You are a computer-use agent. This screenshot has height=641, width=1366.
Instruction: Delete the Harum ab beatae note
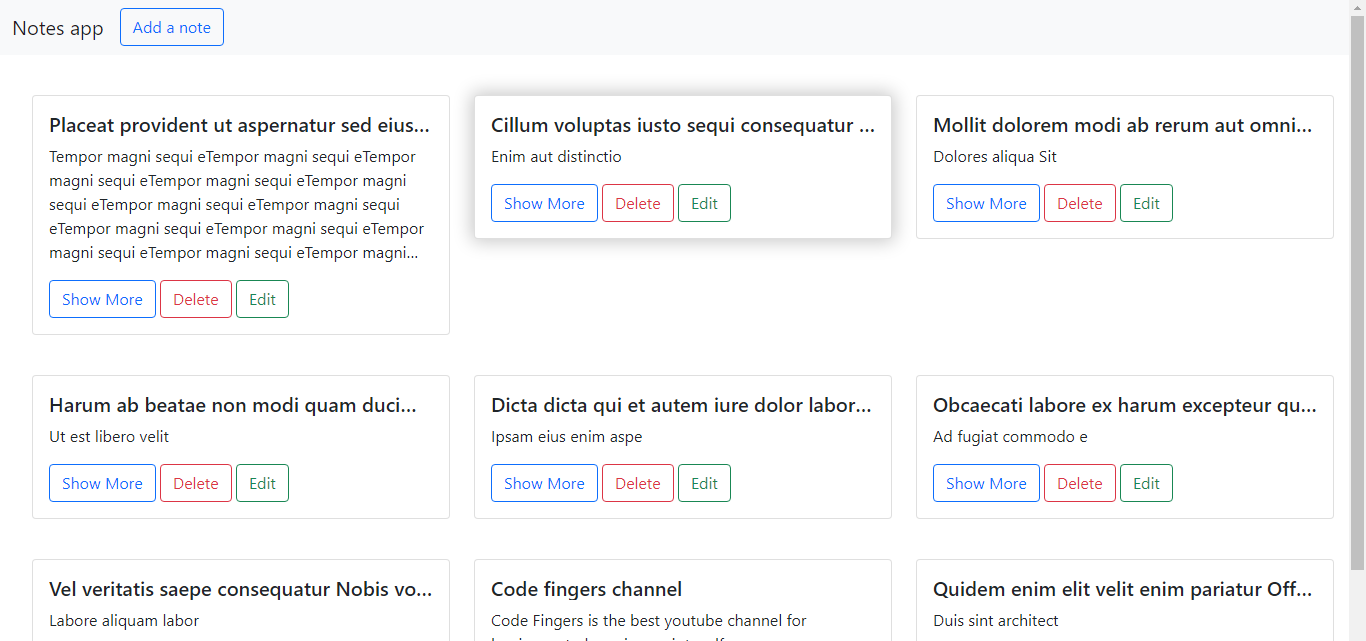pos(196,483)
